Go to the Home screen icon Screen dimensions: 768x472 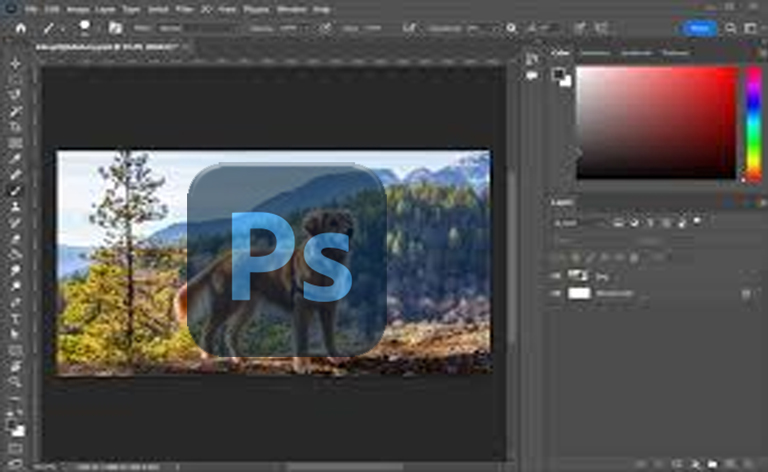point(21,28)
